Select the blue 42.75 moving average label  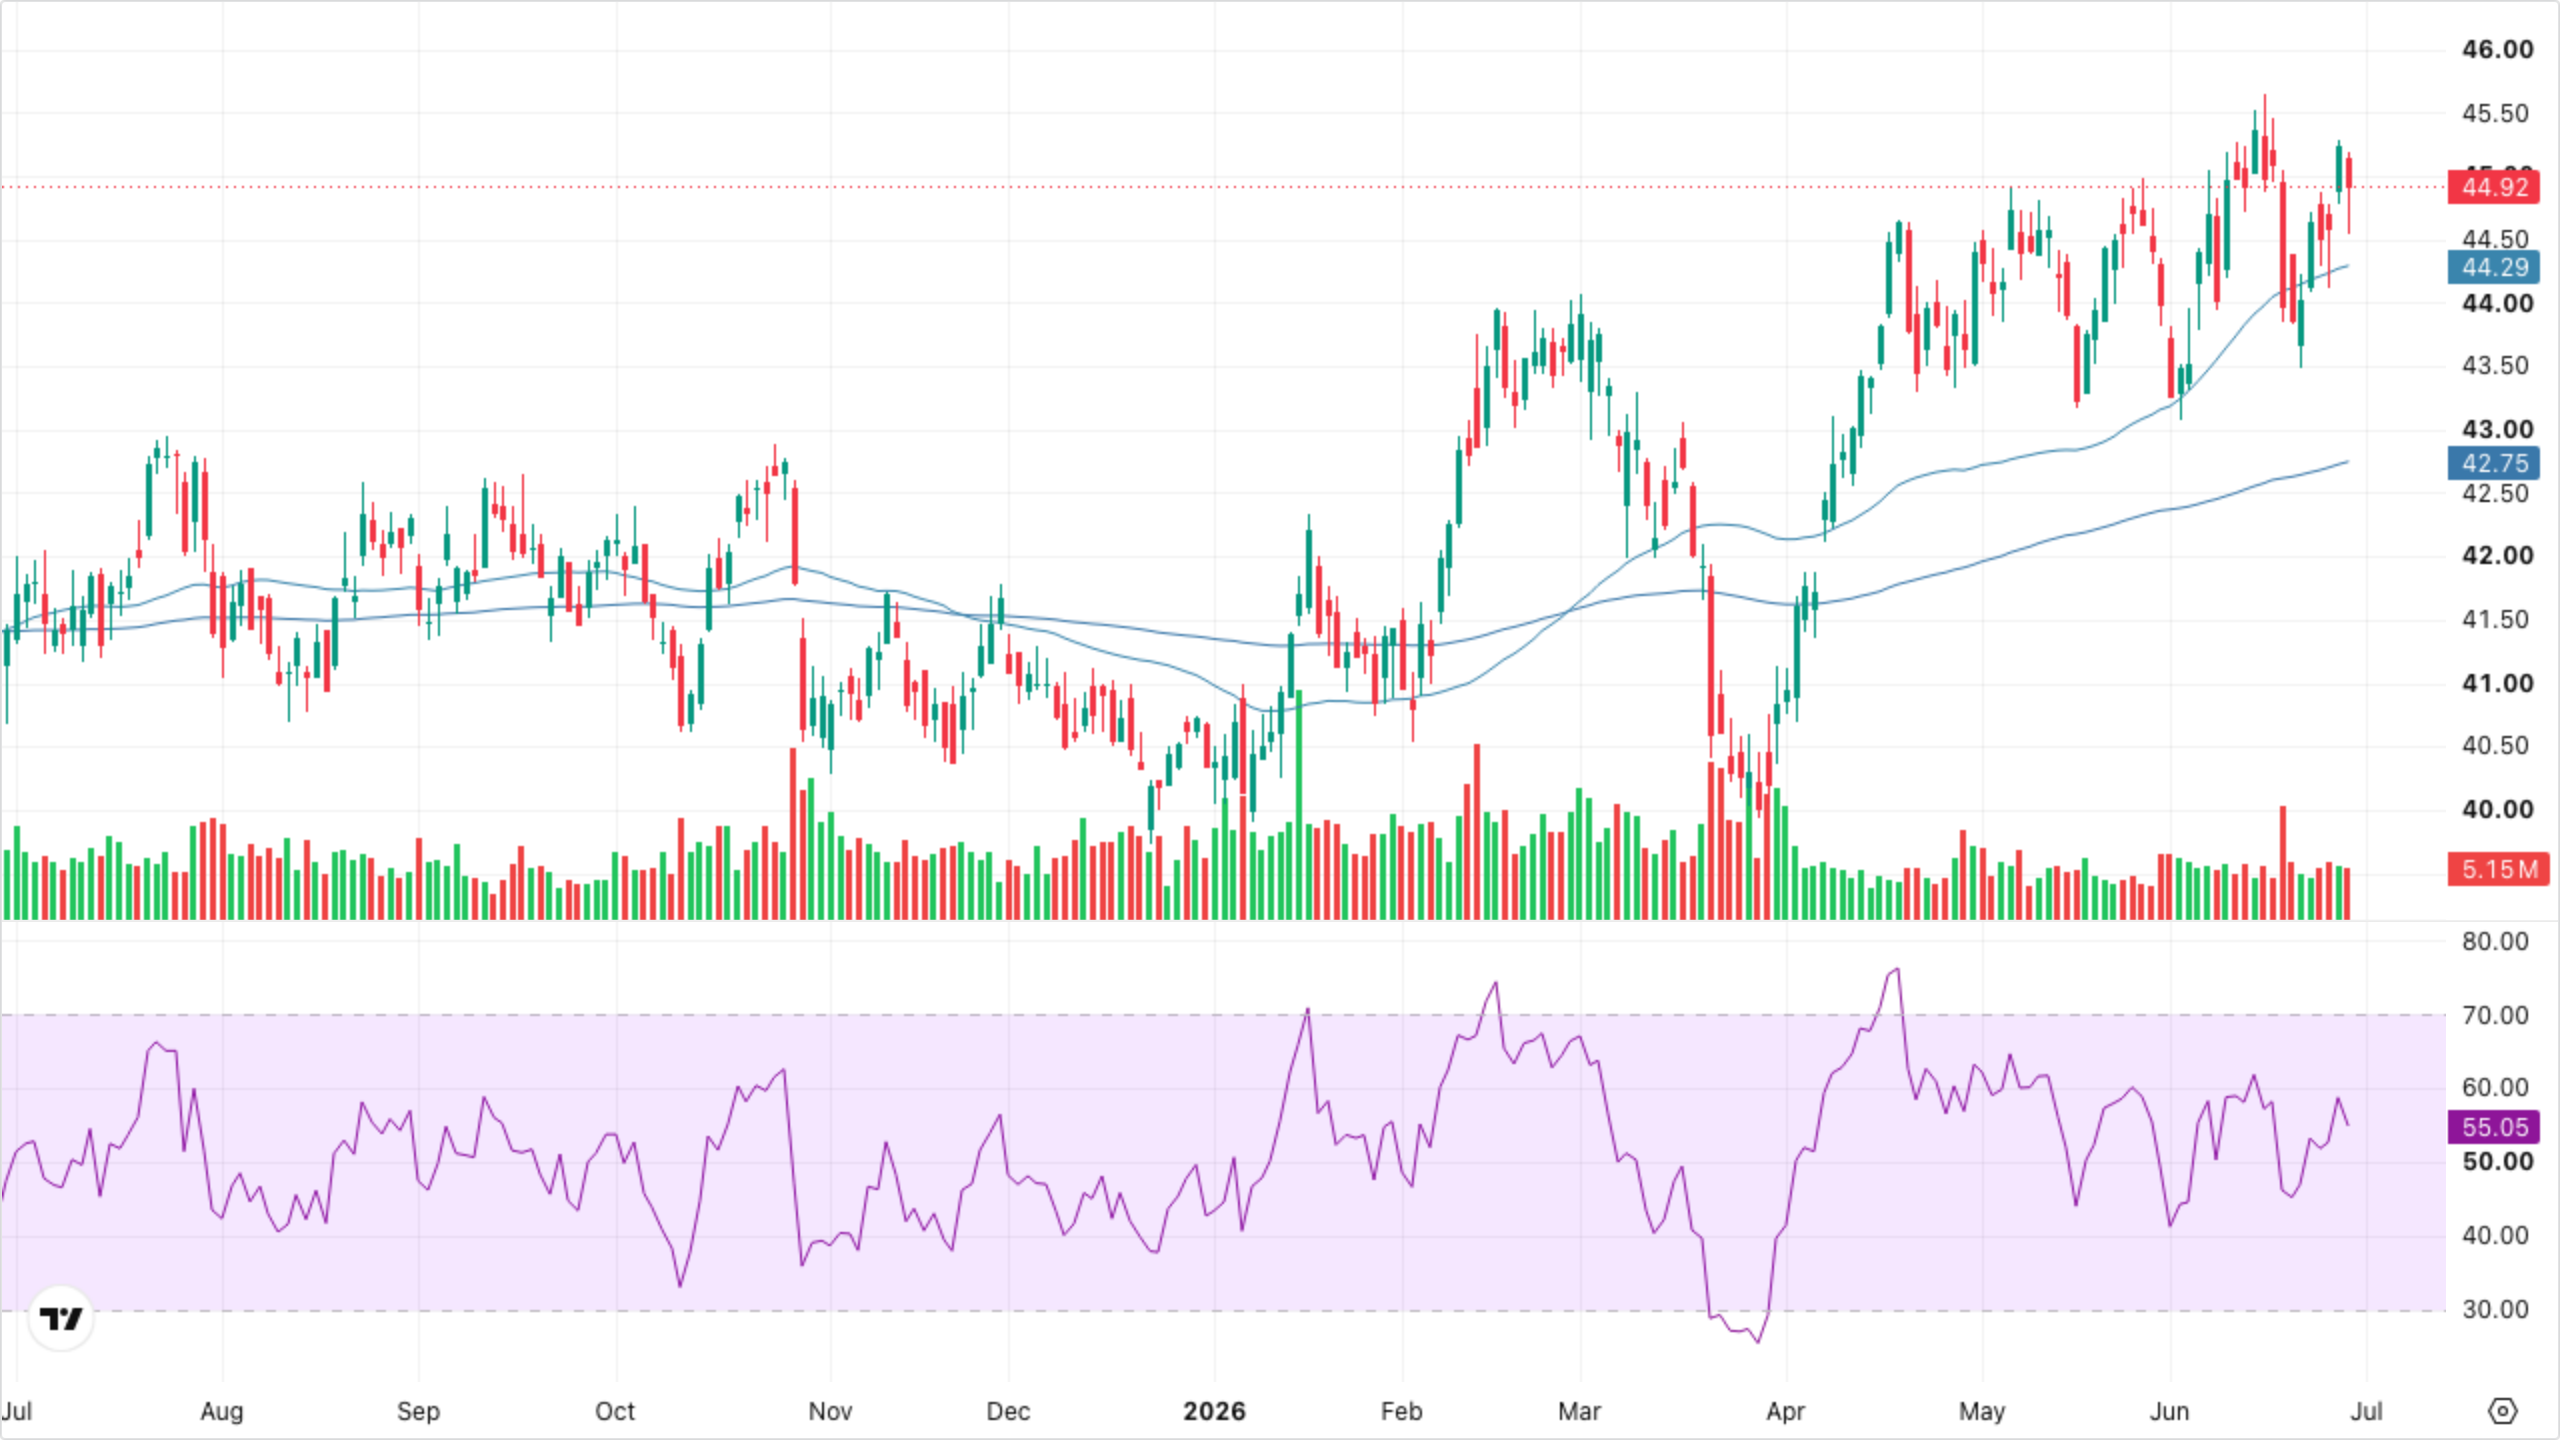(x=2494, y=463)
